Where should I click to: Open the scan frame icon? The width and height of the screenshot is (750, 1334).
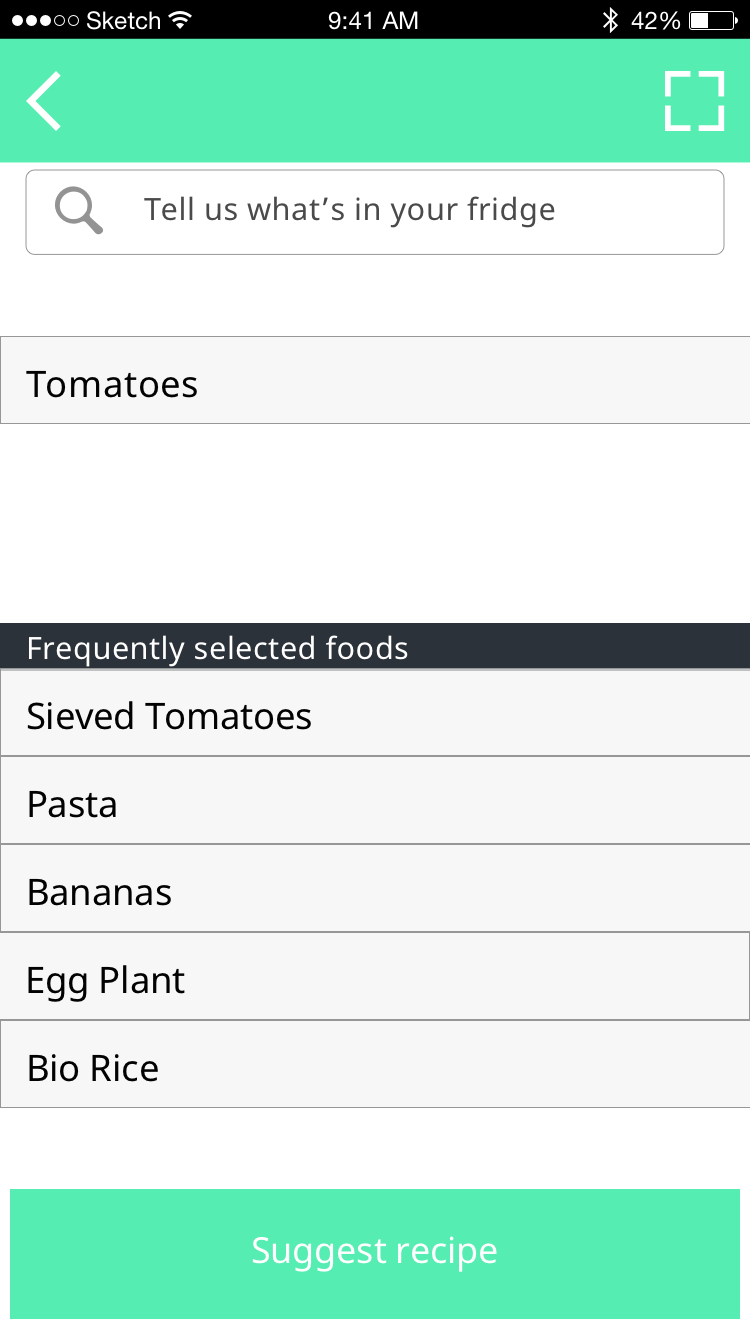point(694,101)
